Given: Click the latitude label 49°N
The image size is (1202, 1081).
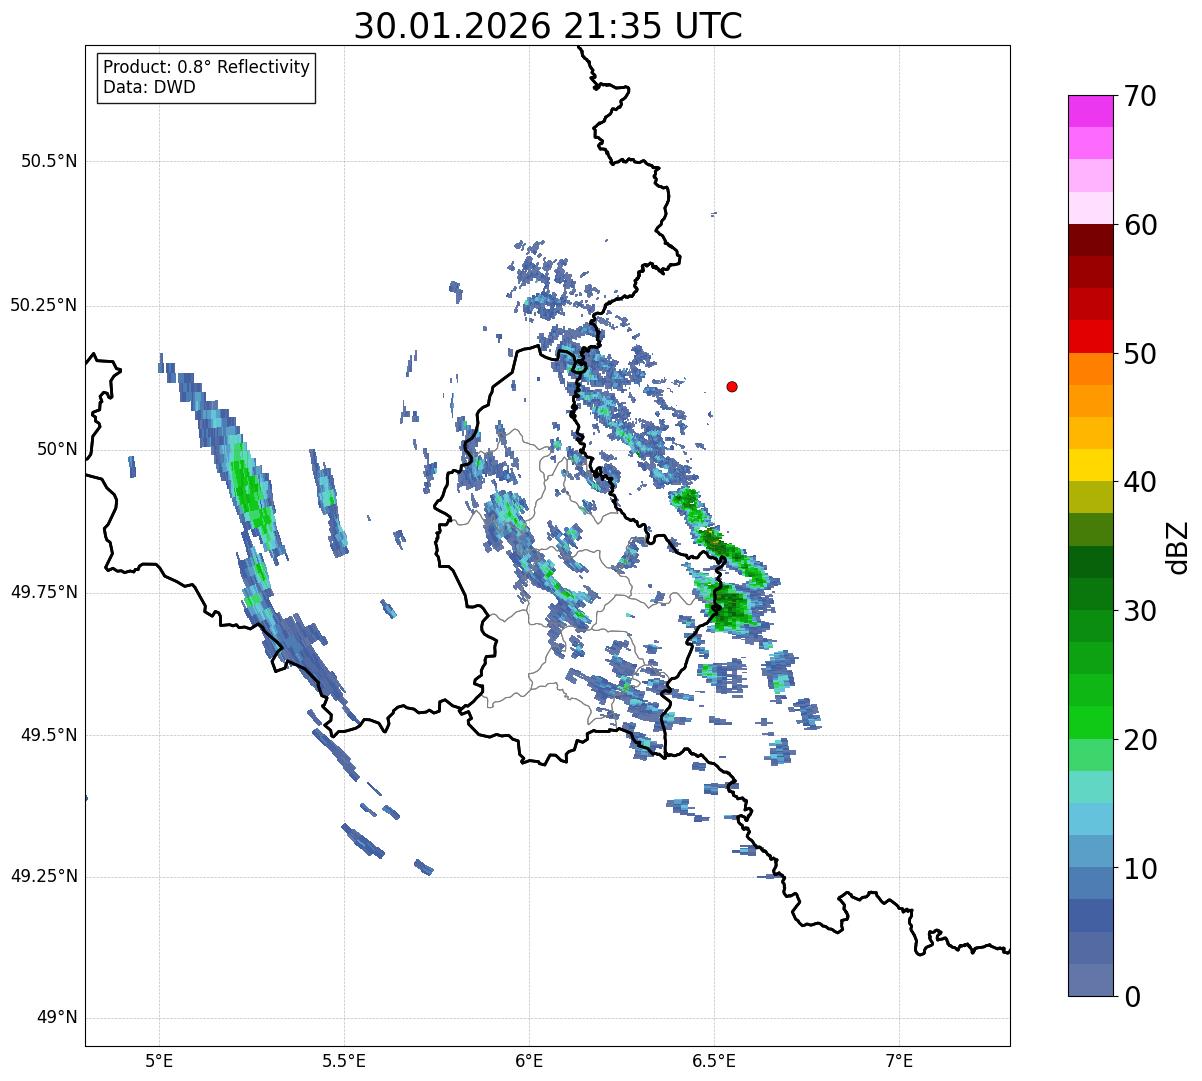Looking at the screenshot, I should coord(56,1018).
